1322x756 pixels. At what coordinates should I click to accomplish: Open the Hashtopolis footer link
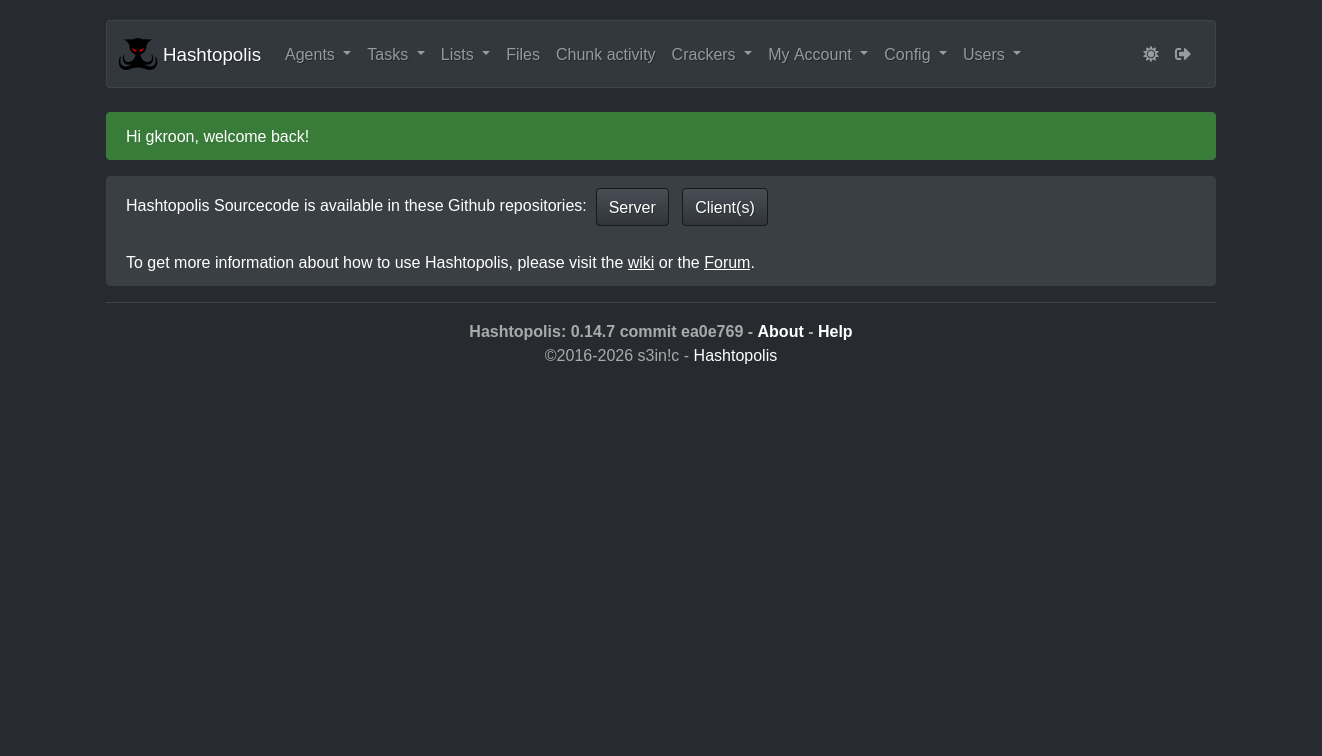pos(735,355)
